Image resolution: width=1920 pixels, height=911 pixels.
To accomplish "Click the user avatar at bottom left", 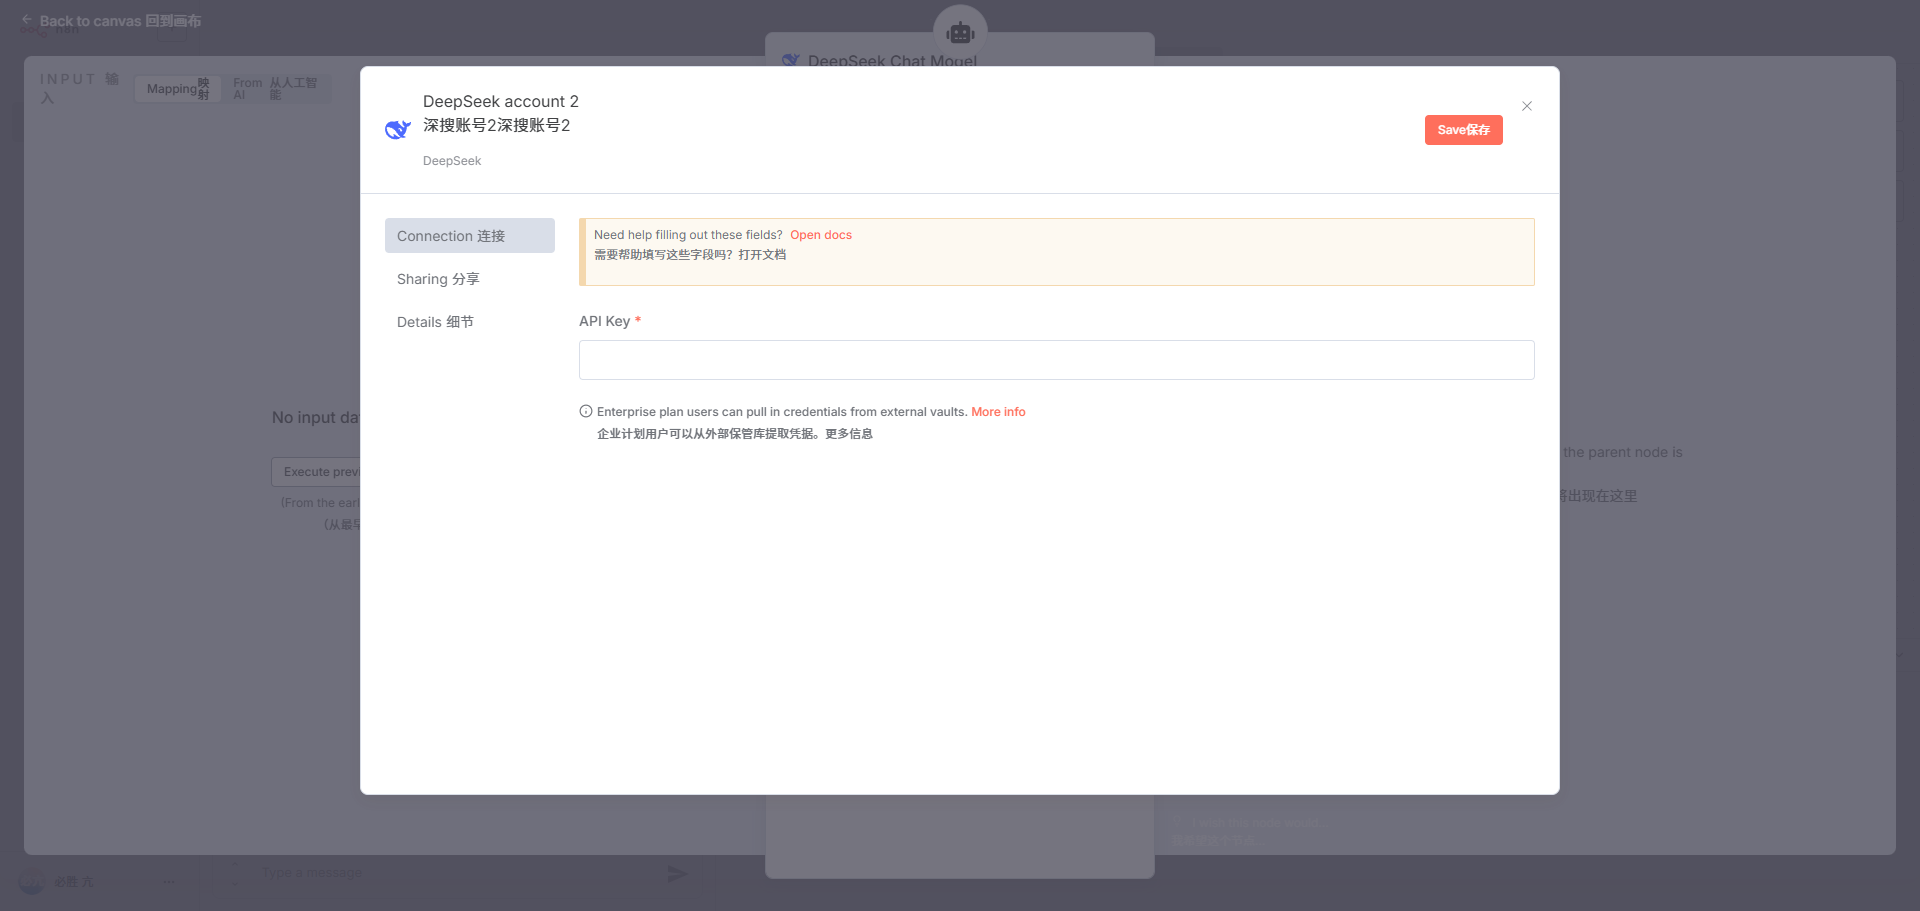I will [32, 882].
